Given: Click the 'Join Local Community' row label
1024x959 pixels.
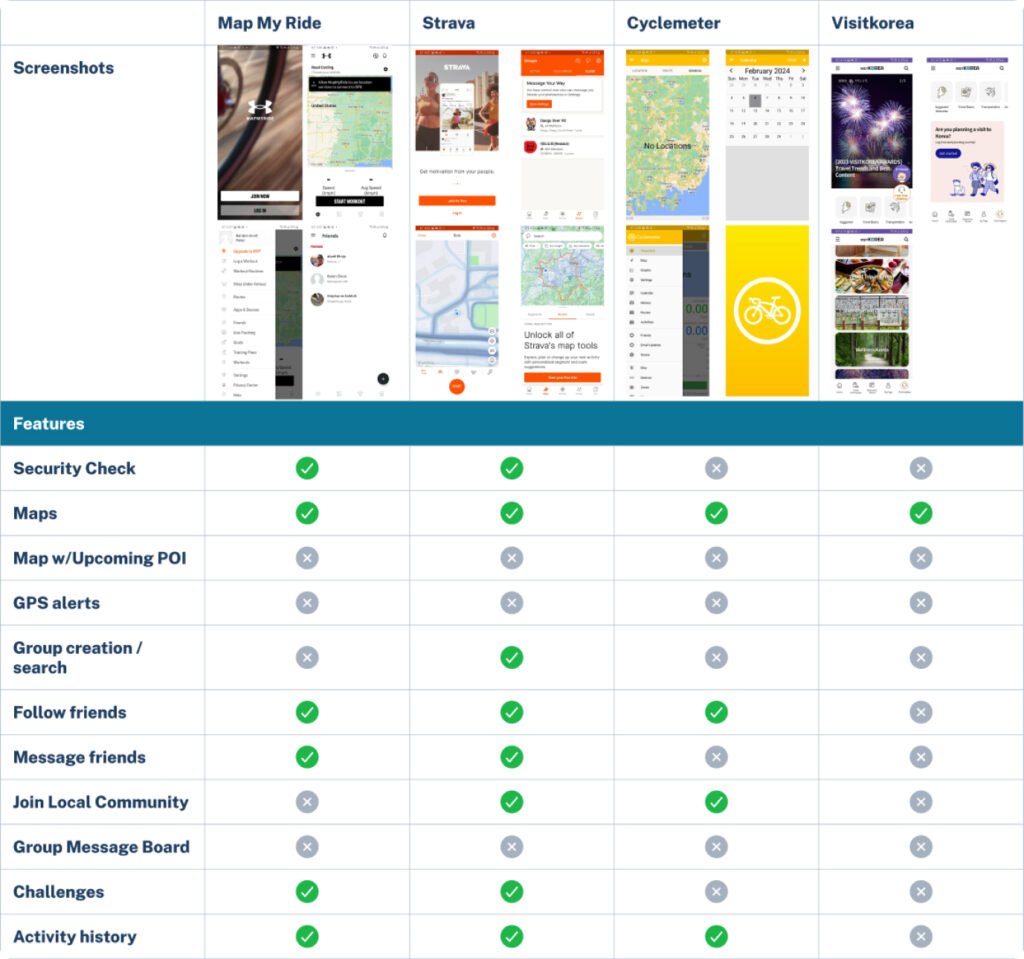Looking at the screenshot, I should (101, 802).
